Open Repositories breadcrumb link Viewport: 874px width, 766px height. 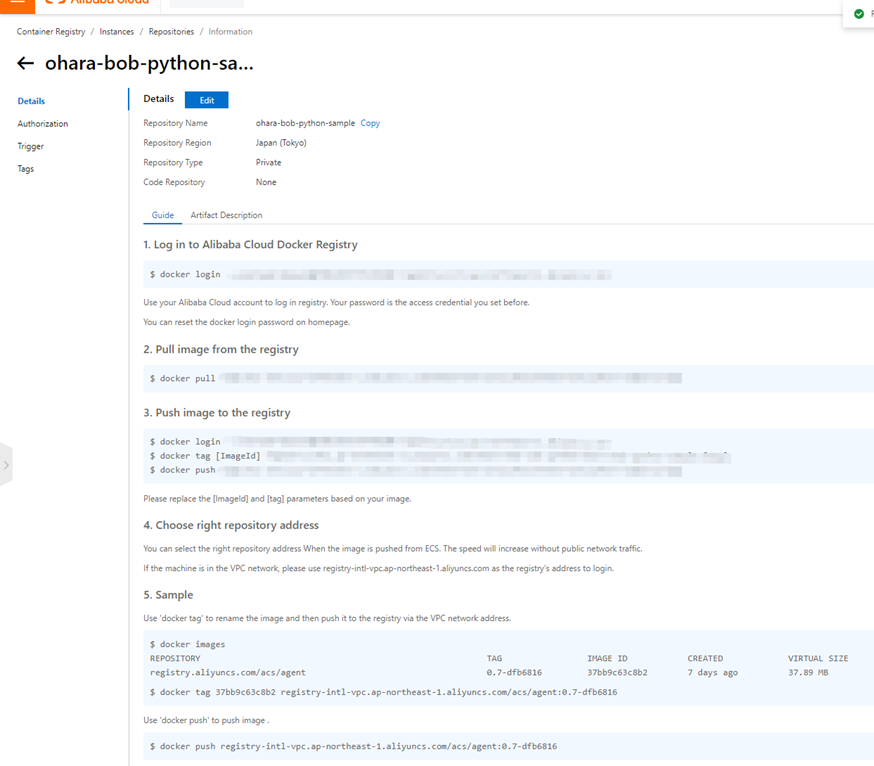(x=171, y=32)
